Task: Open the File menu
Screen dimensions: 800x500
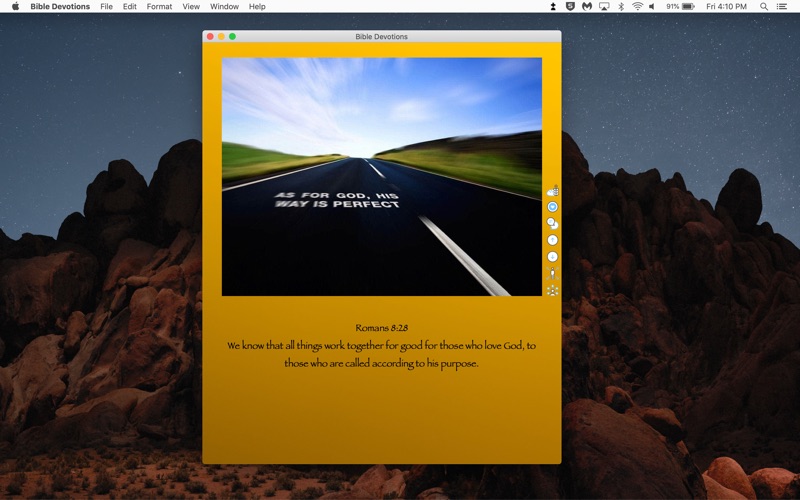Action: click(x=107, y=7)
